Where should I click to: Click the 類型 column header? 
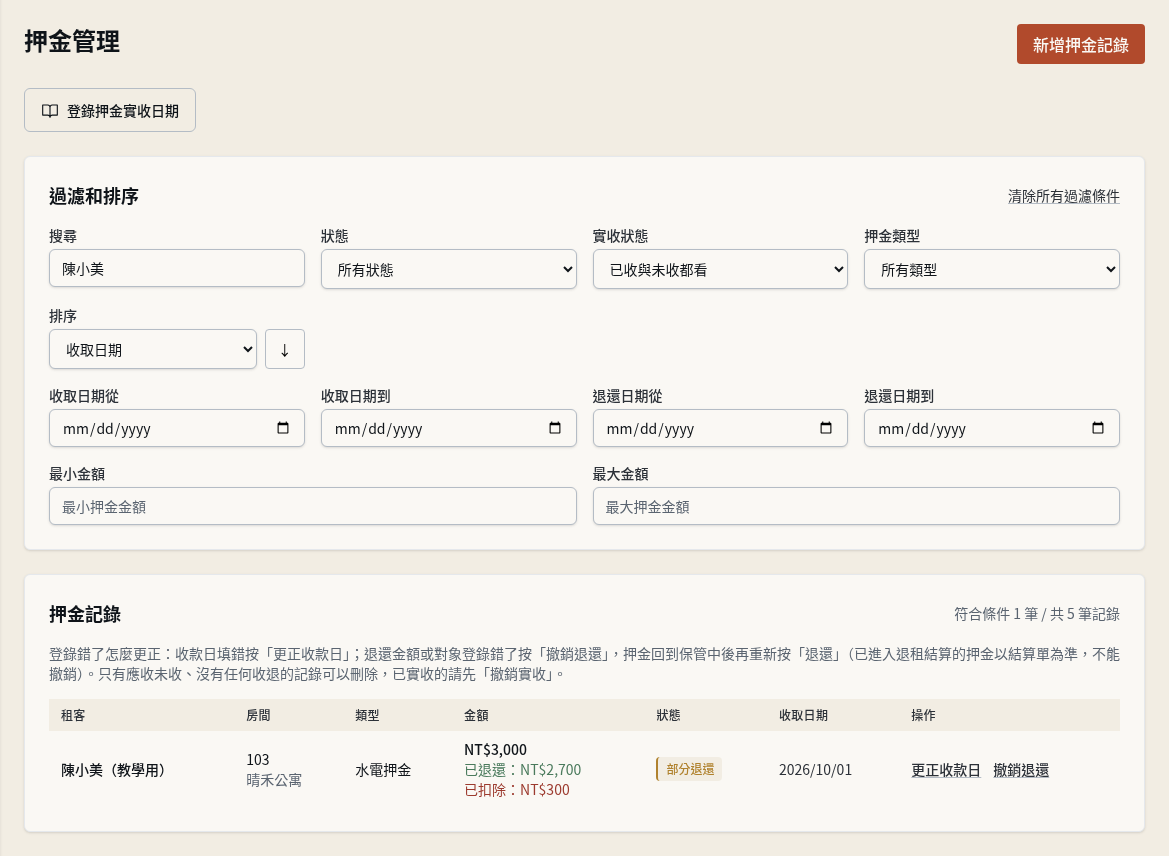pyautogui.click(x=367, y=715)
